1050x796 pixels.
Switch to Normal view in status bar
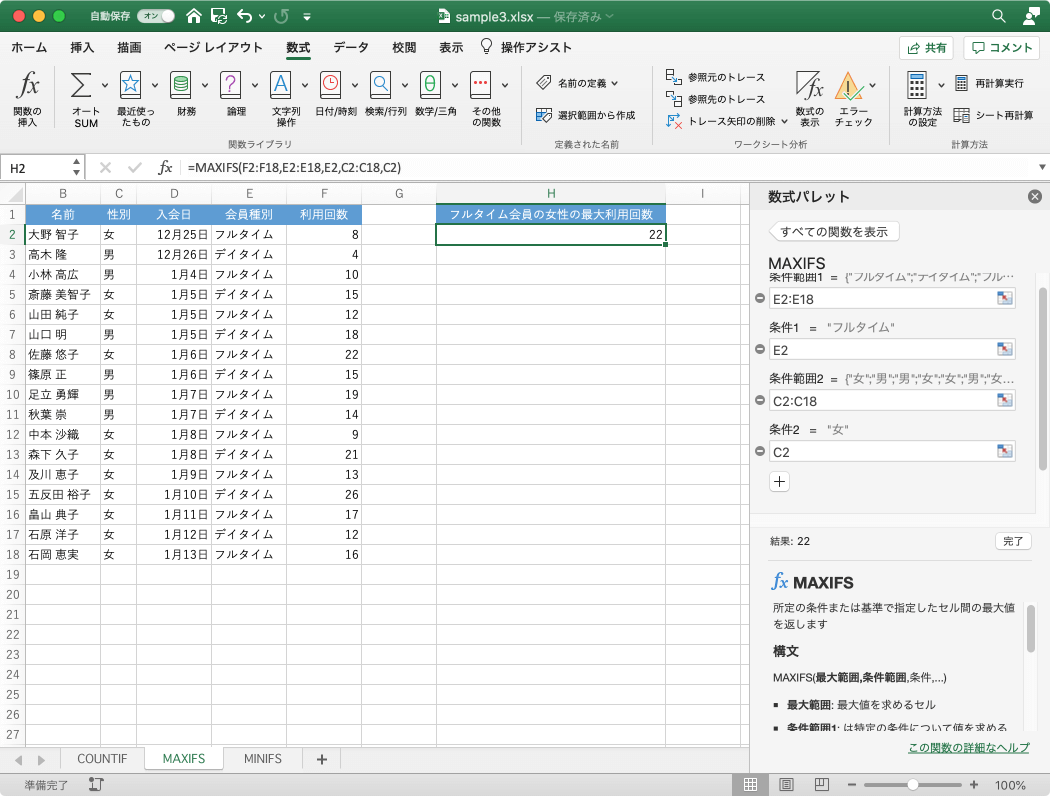tap(751, 785)
